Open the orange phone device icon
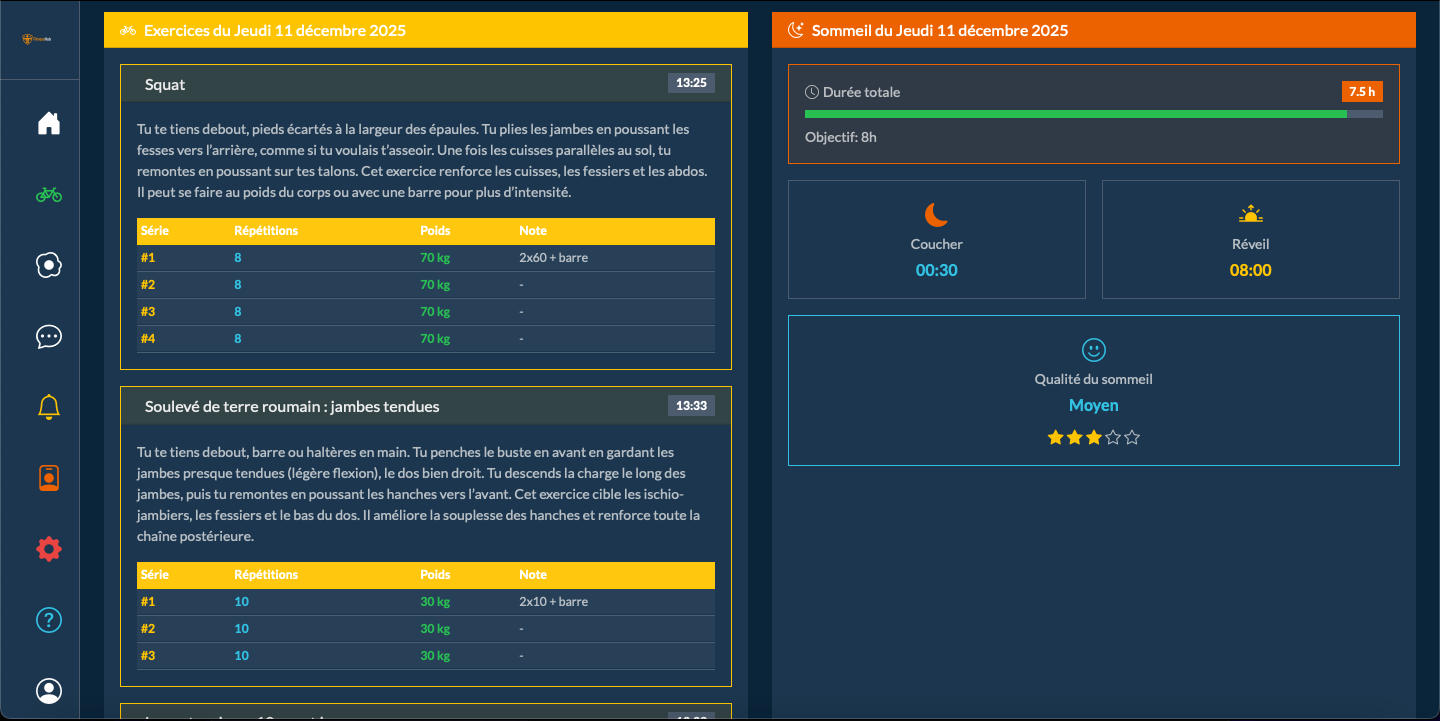 coord(48,478)
